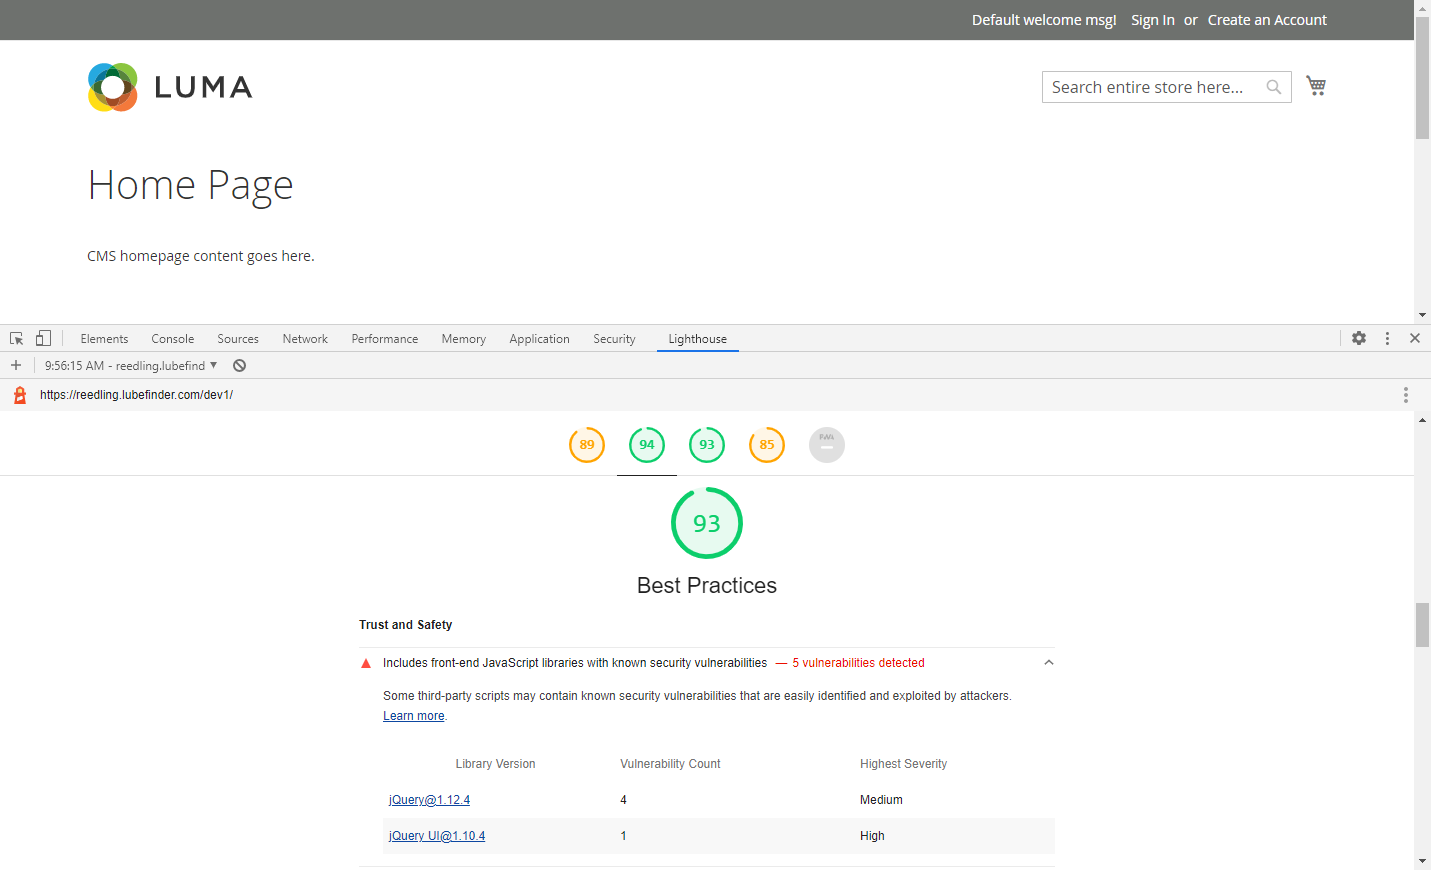Open DevTools customize three-dot menu
Viewport: 1431px width, 870px height.
point(1387,338)
